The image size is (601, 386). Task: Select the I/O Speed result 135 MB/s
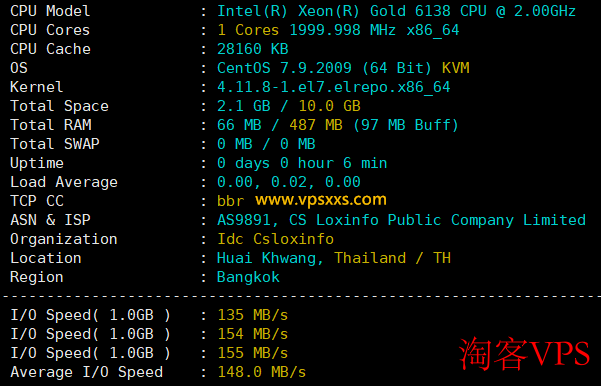click(x=253, y=315)
